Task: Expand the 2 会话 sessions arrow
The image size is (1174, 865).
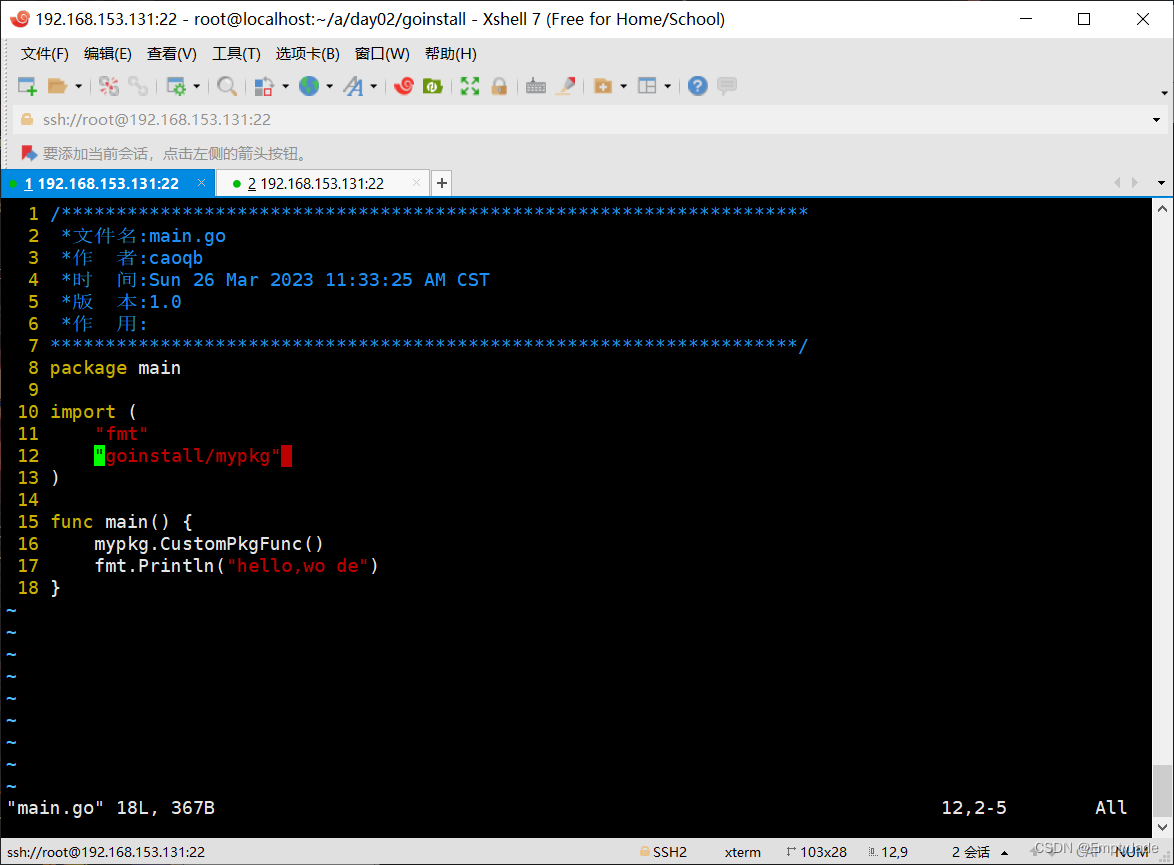Action: [x=1004, y=852]
